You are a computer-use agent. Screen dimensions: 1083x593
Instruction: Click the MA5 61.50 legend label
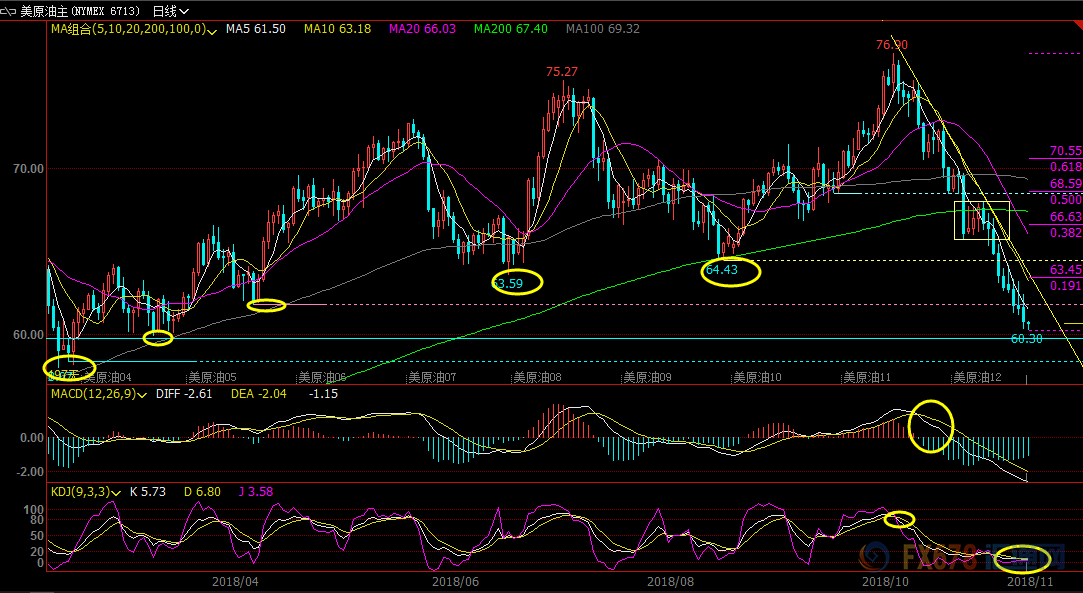point(255,29)
